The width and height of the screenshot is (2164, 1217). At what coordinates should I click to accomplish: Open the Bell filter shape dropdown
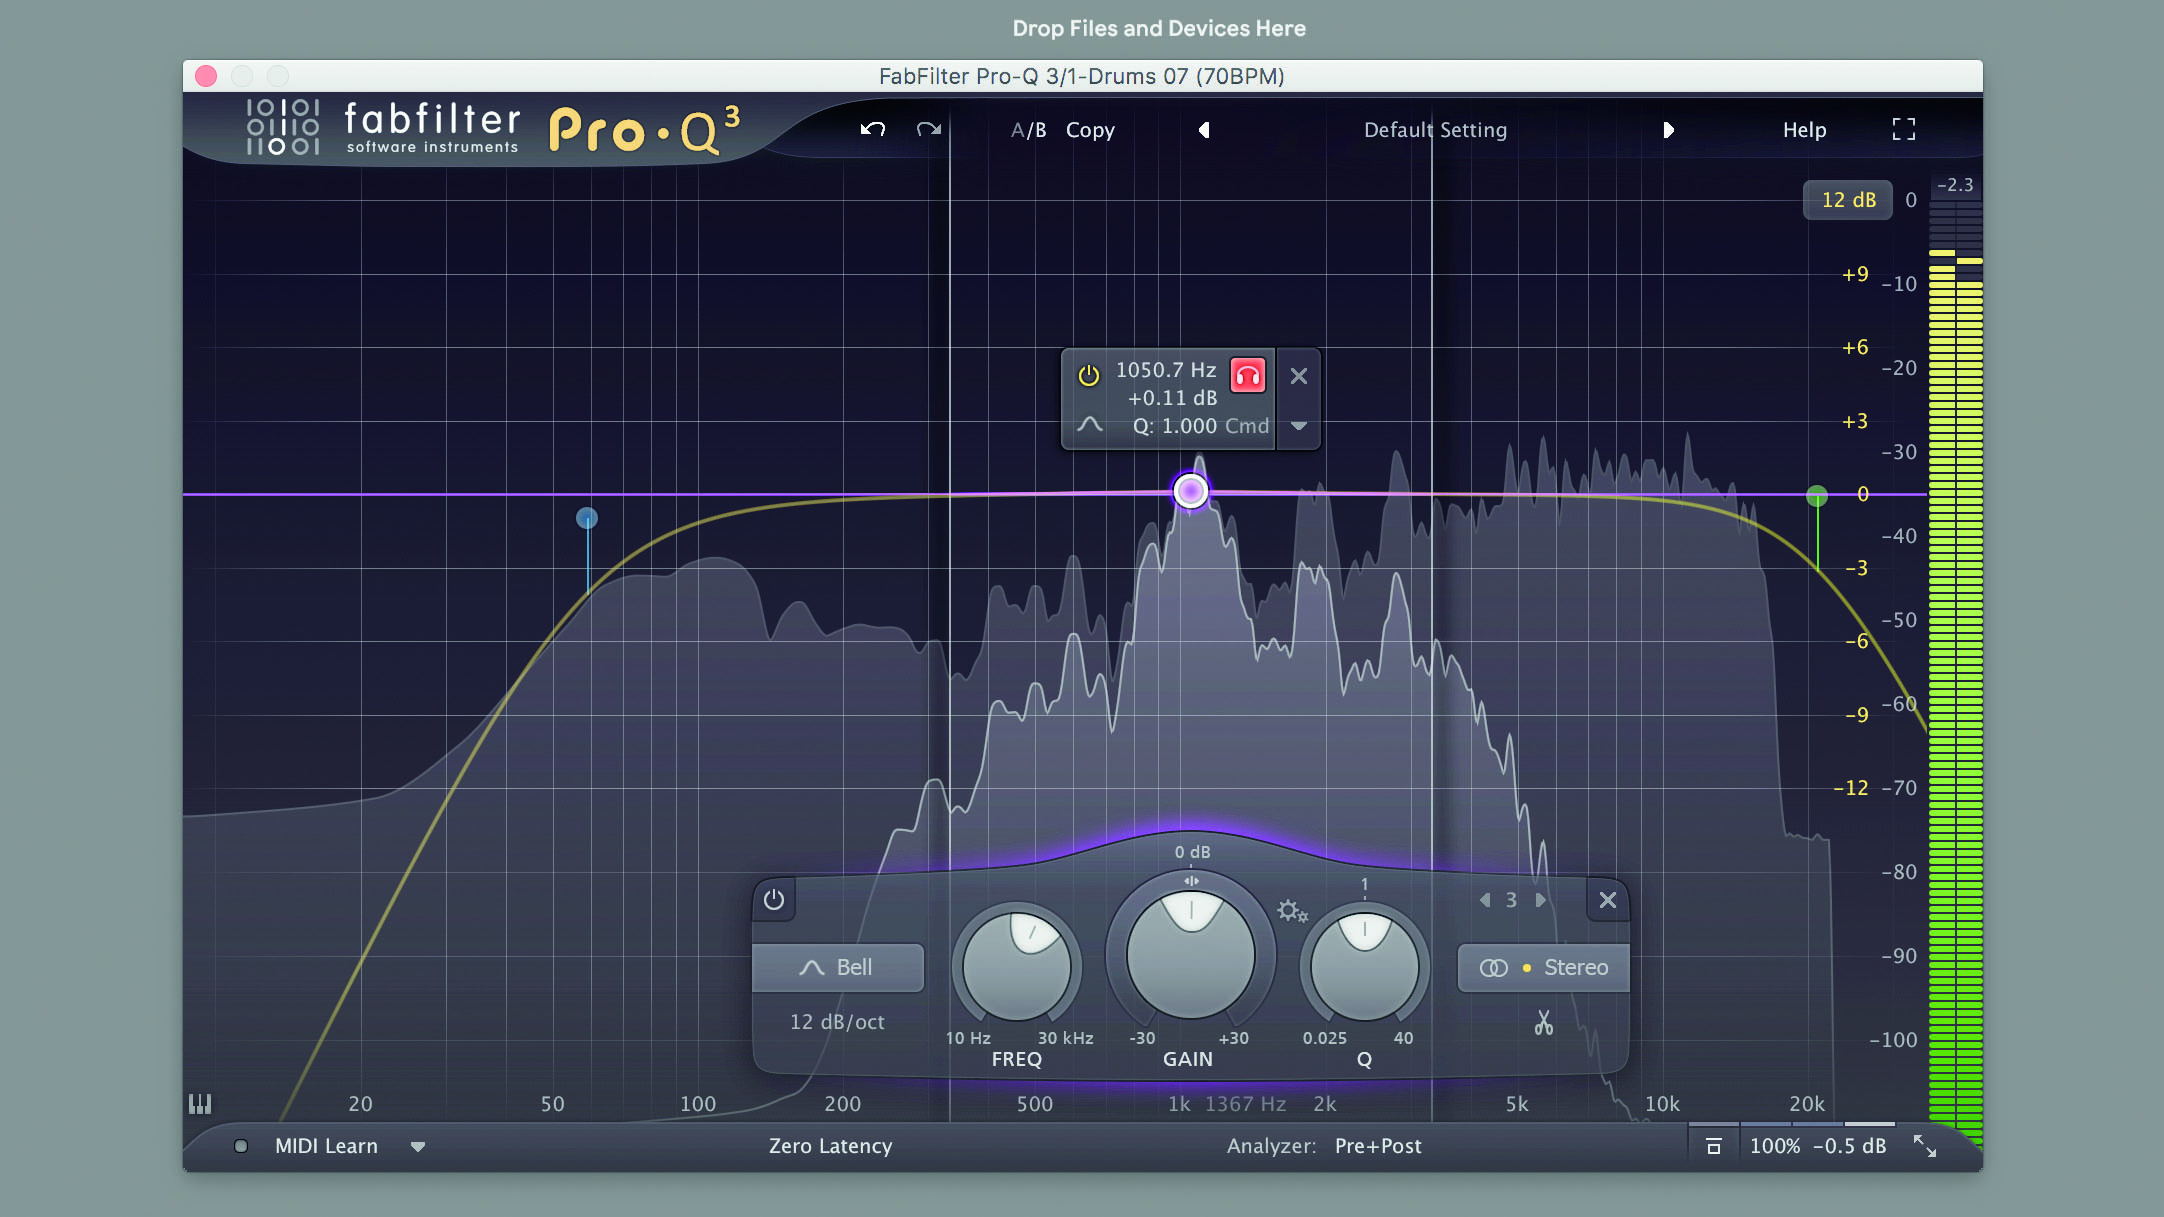tap(838, 967)
